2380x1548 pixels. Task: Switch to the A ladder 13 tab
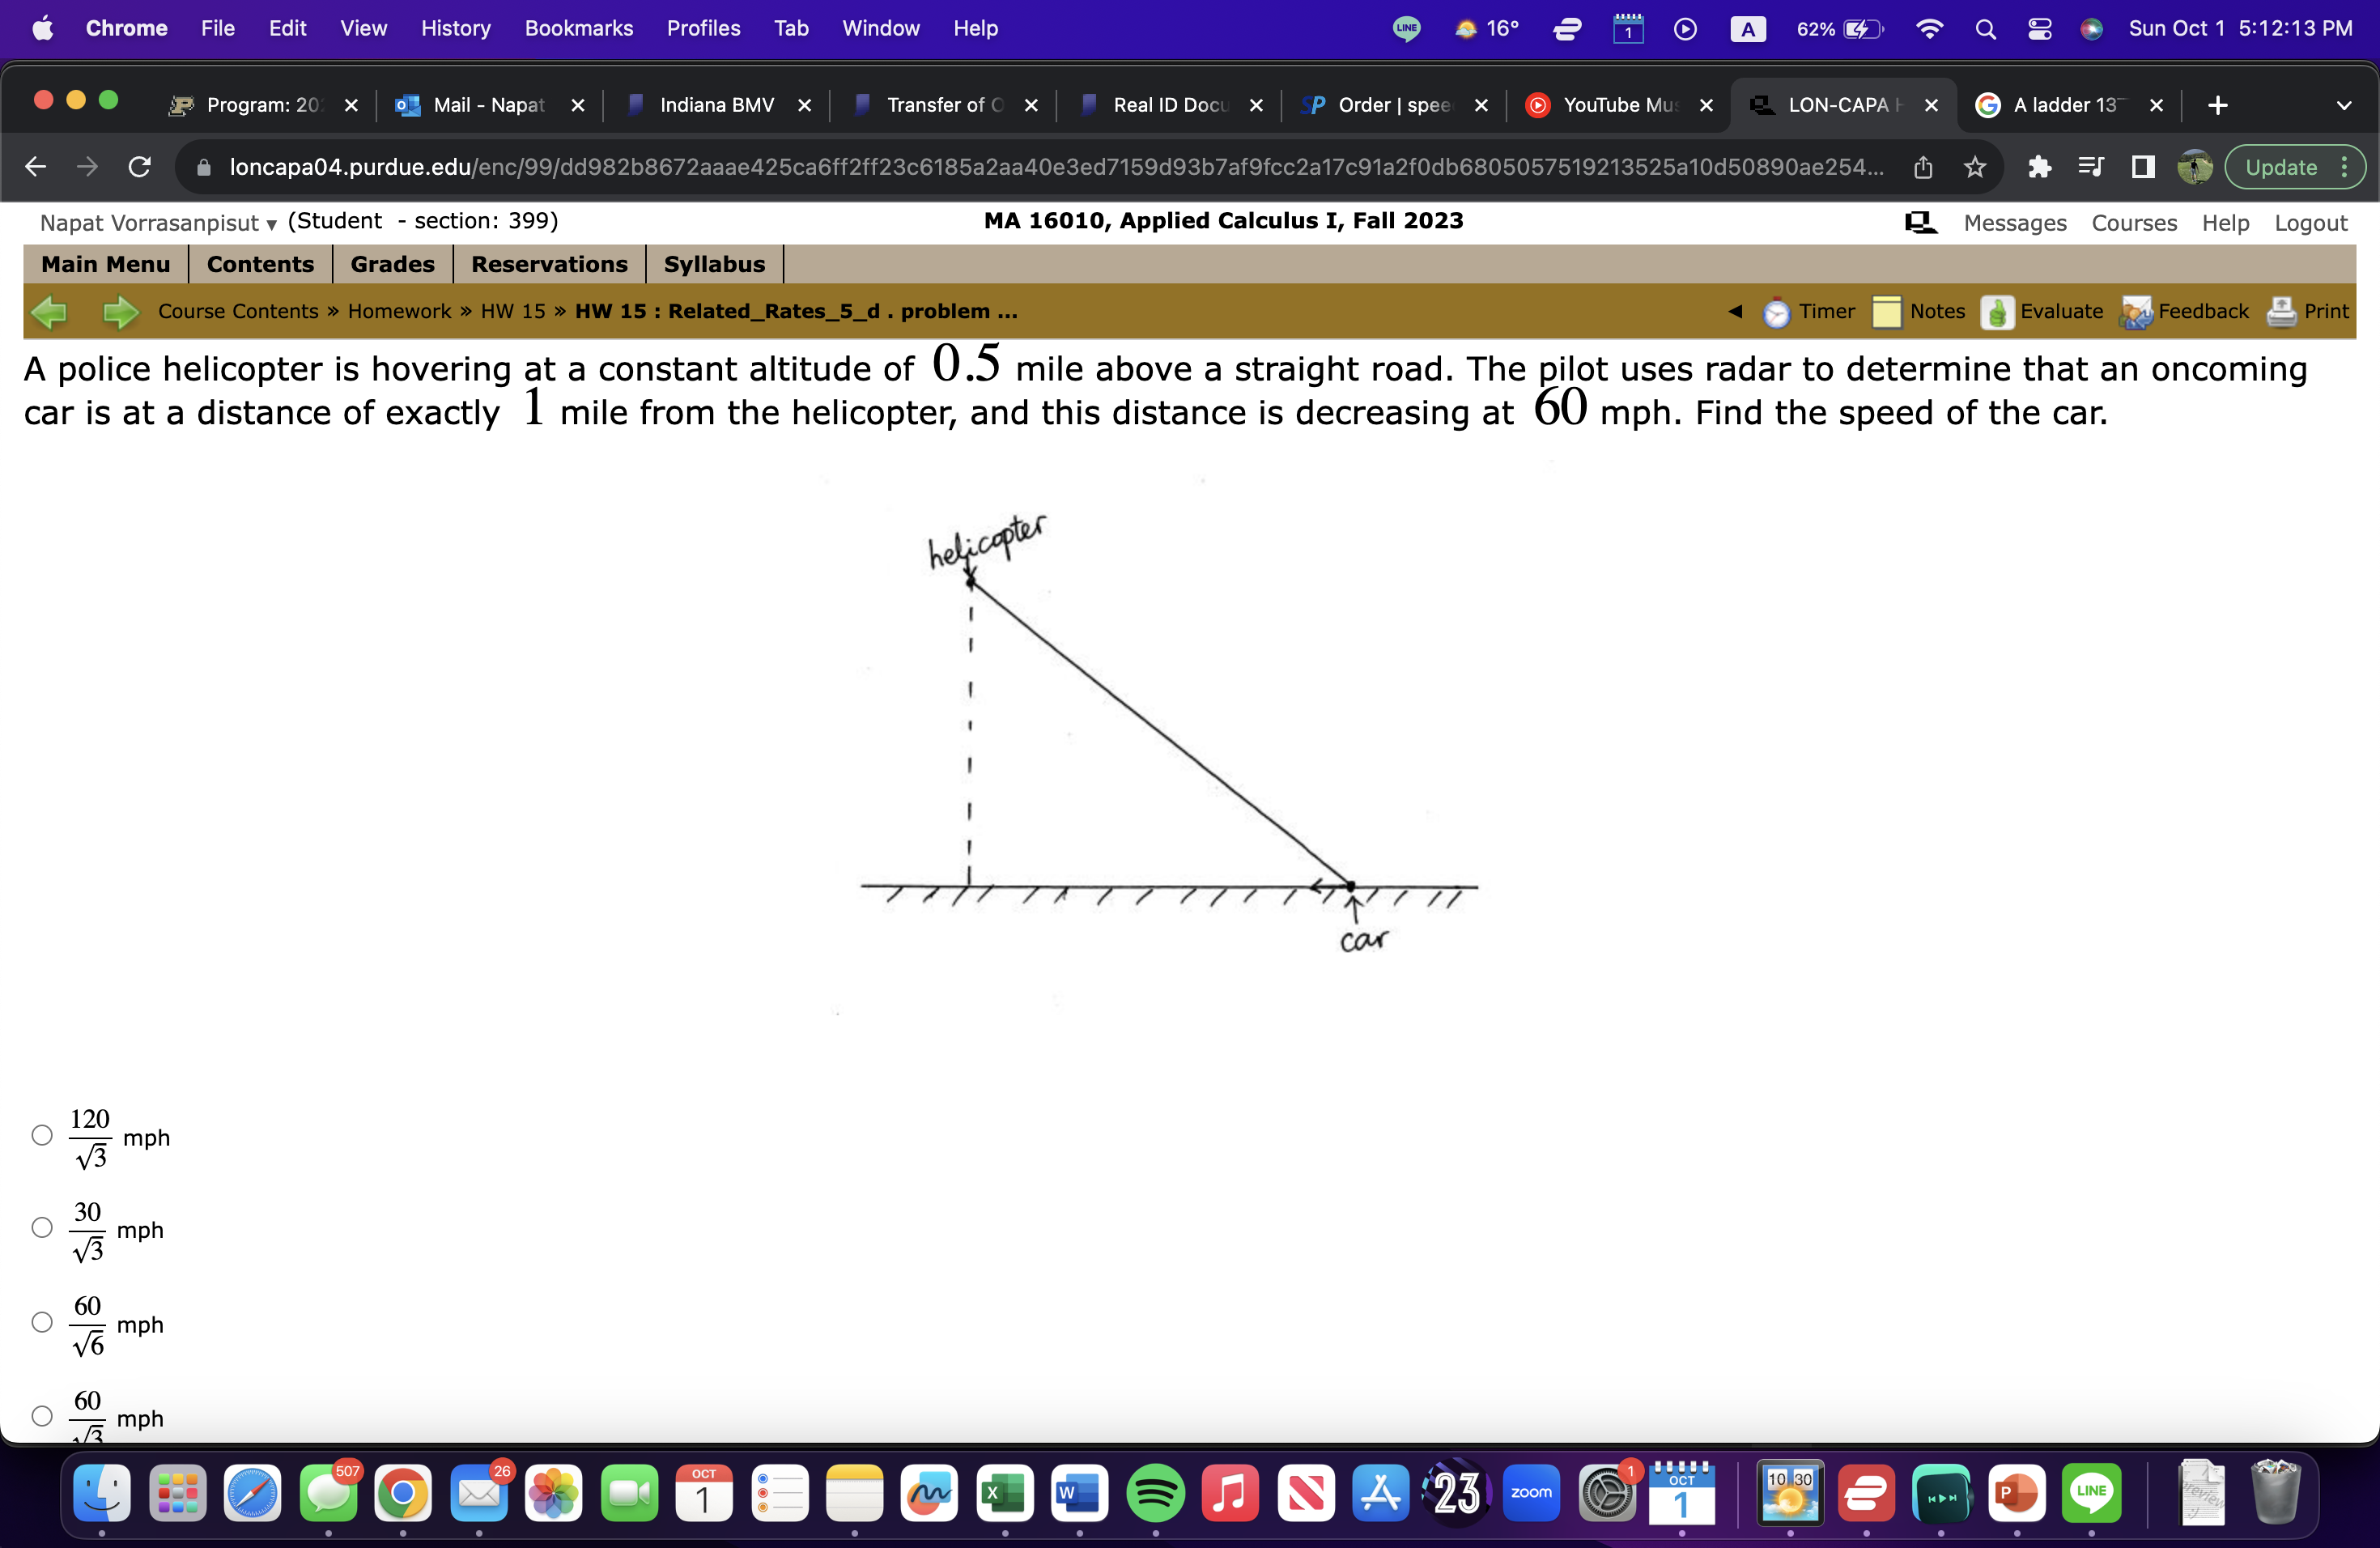click(x=2064, y=105)
